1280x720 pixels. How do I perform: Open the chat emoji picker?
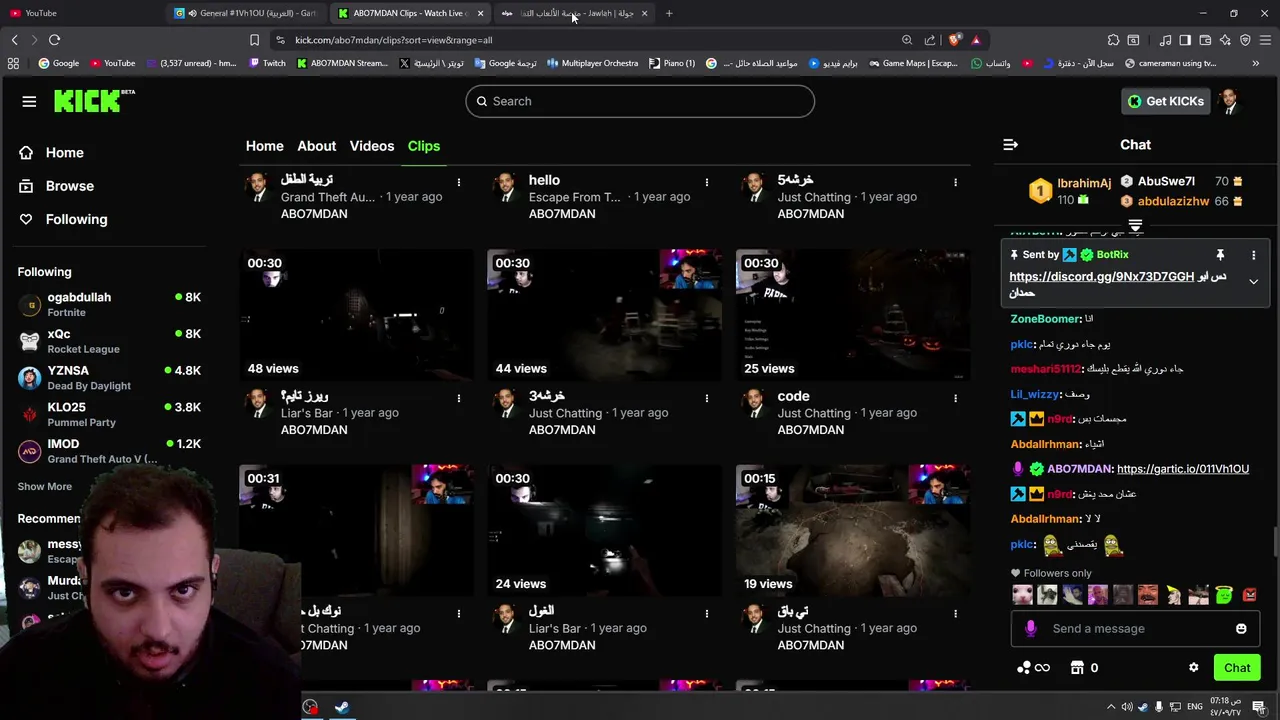click(1241, 628)
